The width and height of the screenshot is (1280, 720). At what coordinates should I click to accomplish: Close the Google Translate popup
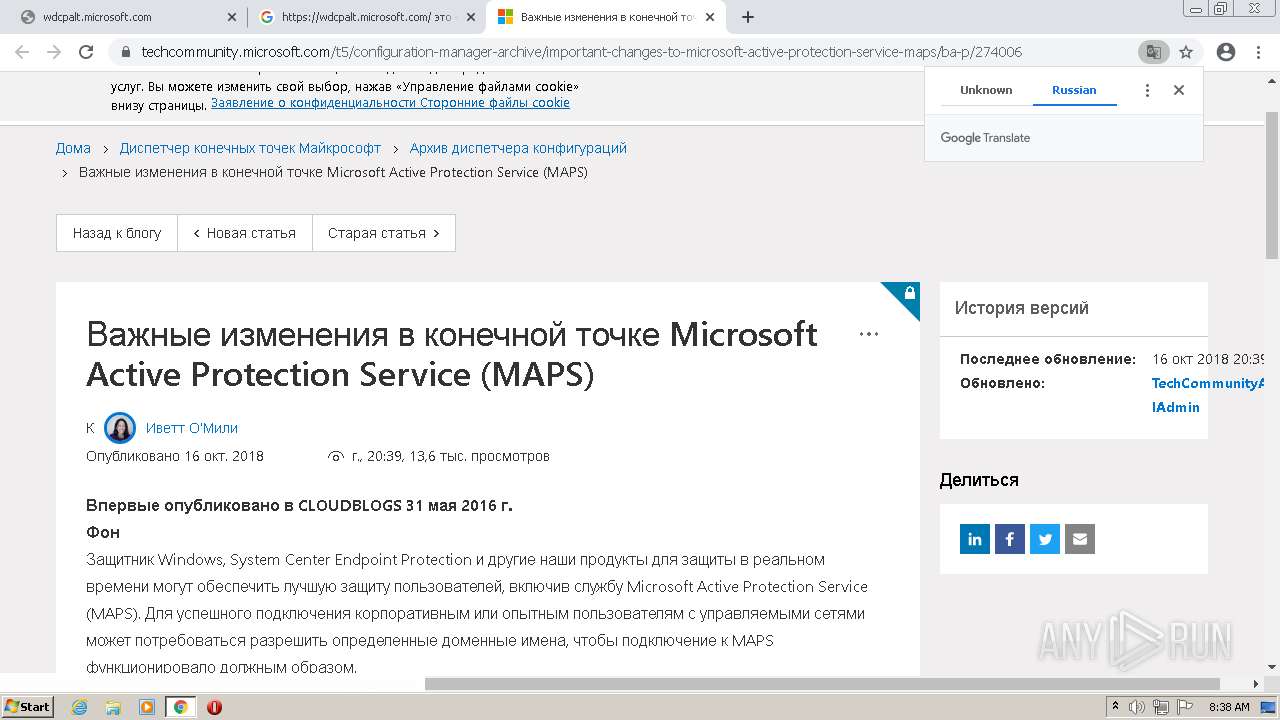point(1179,90)
